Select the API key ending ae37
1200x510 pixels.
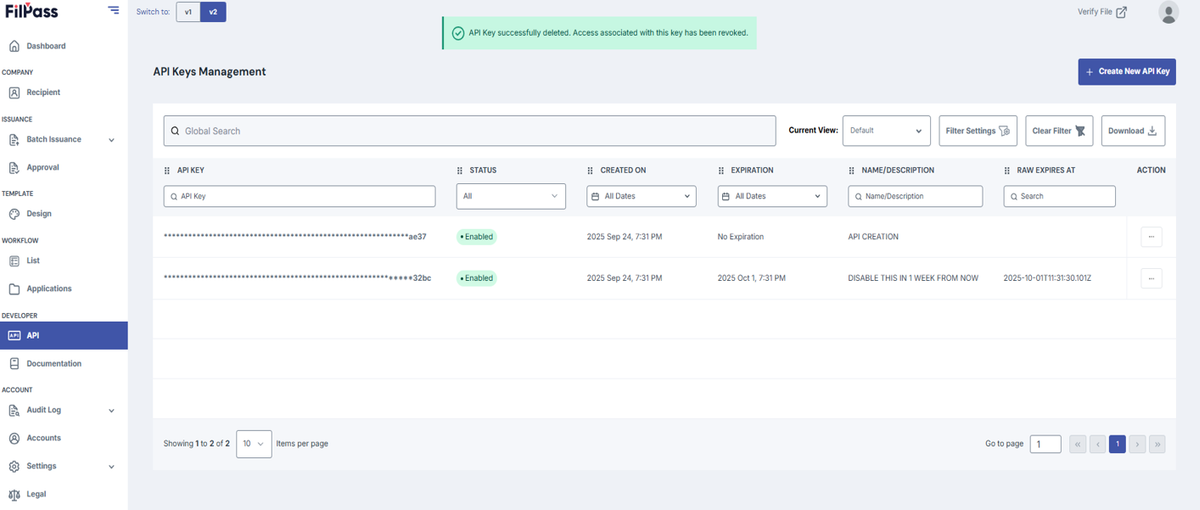(295, 237)
